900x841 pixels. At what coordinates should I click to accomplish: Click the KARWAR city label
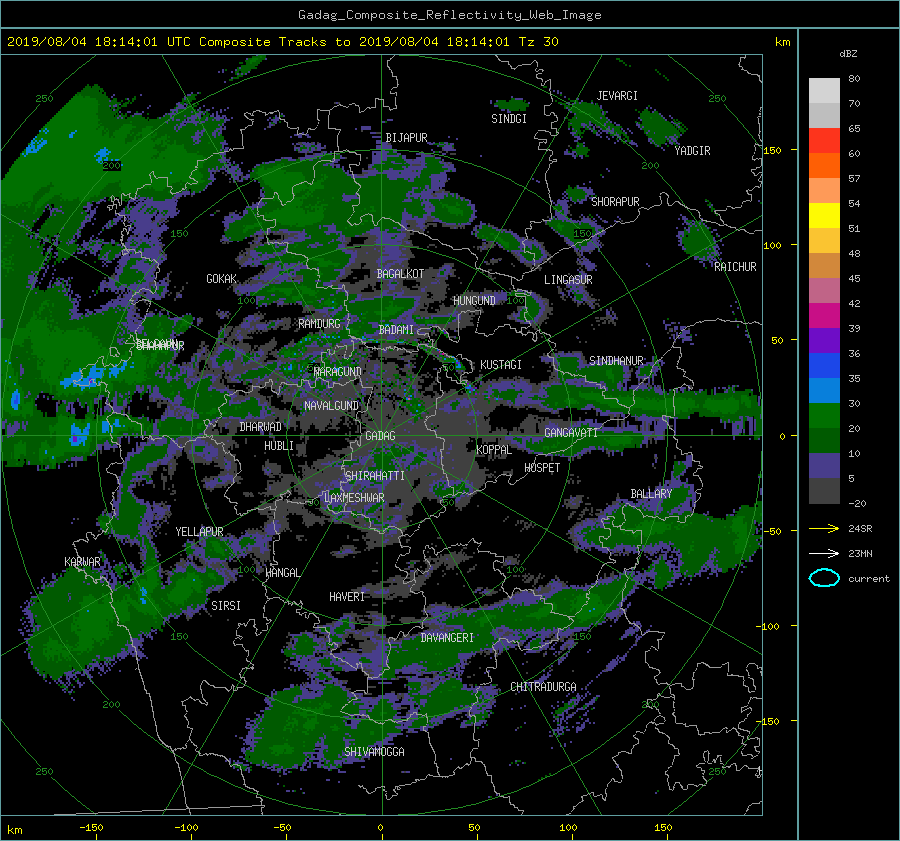[82, 562]
